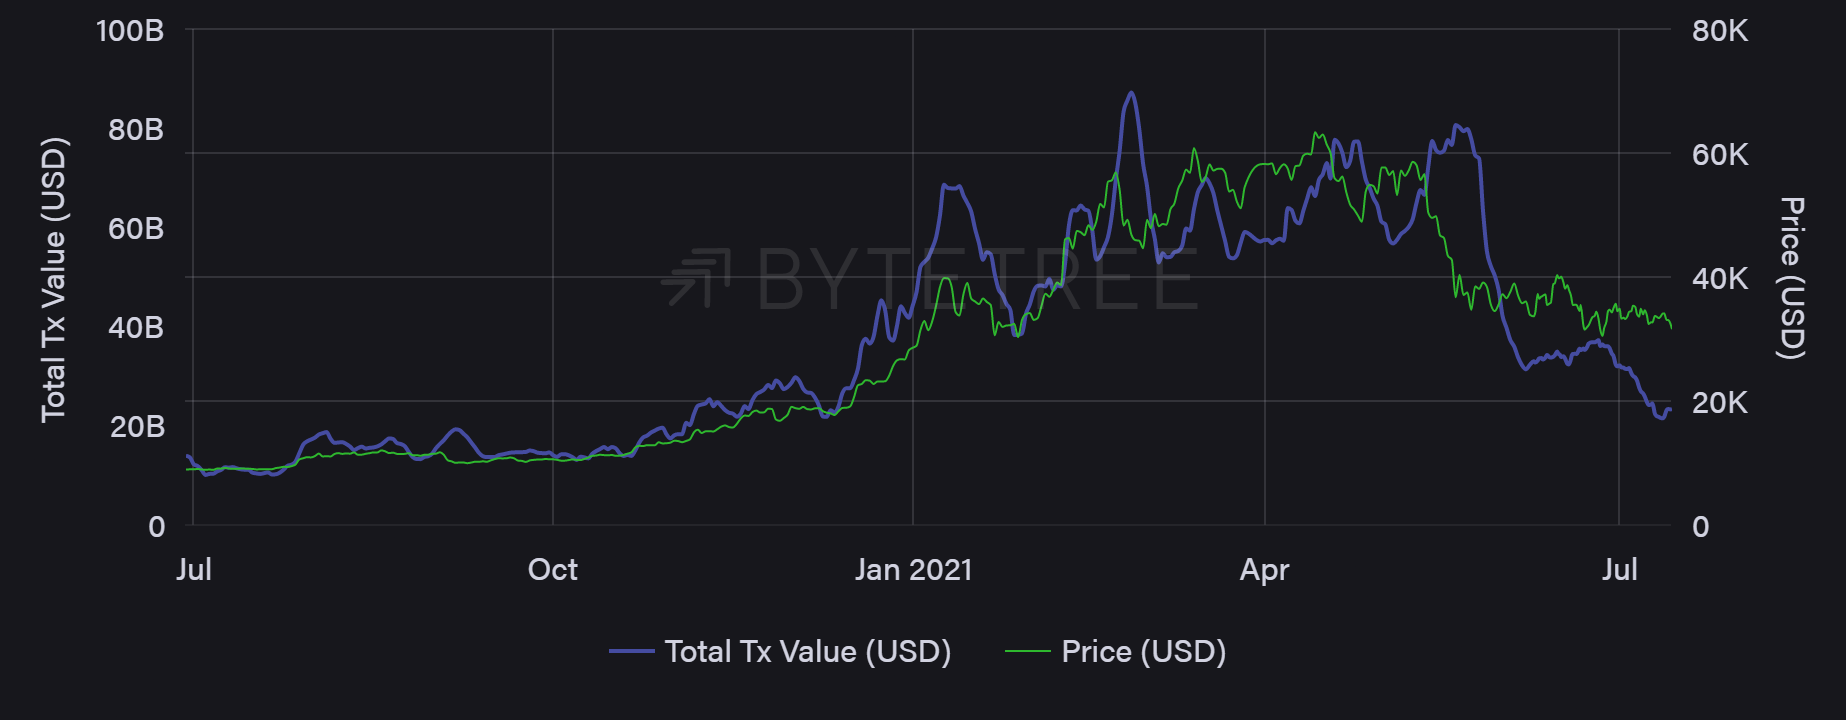Click the 100B left axis tick label
1846x720 pixels.
(130, 31)
